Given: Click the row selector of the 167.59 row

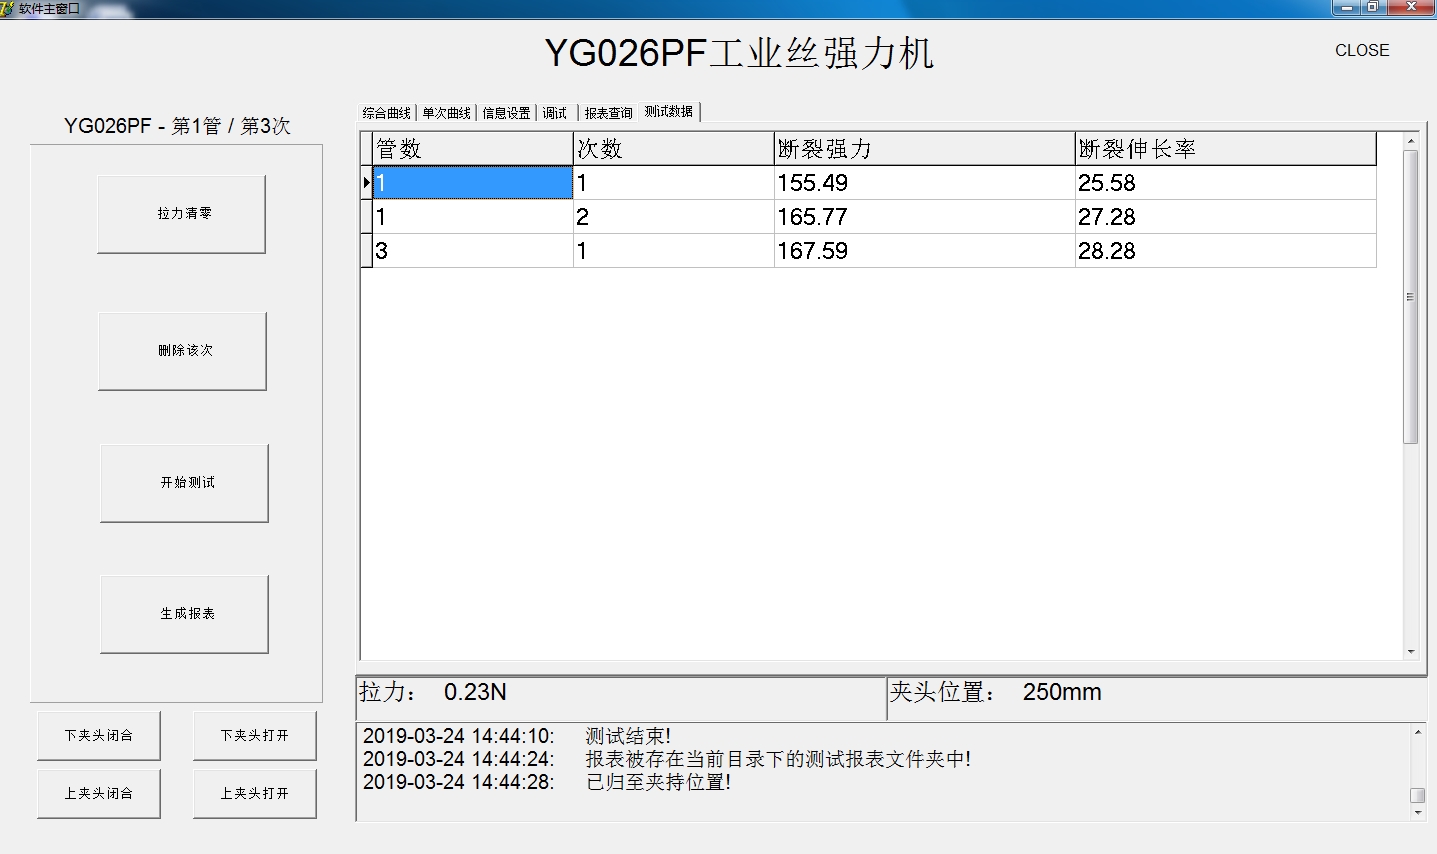Looking at the screenshot, I should (x=366, y=251).
